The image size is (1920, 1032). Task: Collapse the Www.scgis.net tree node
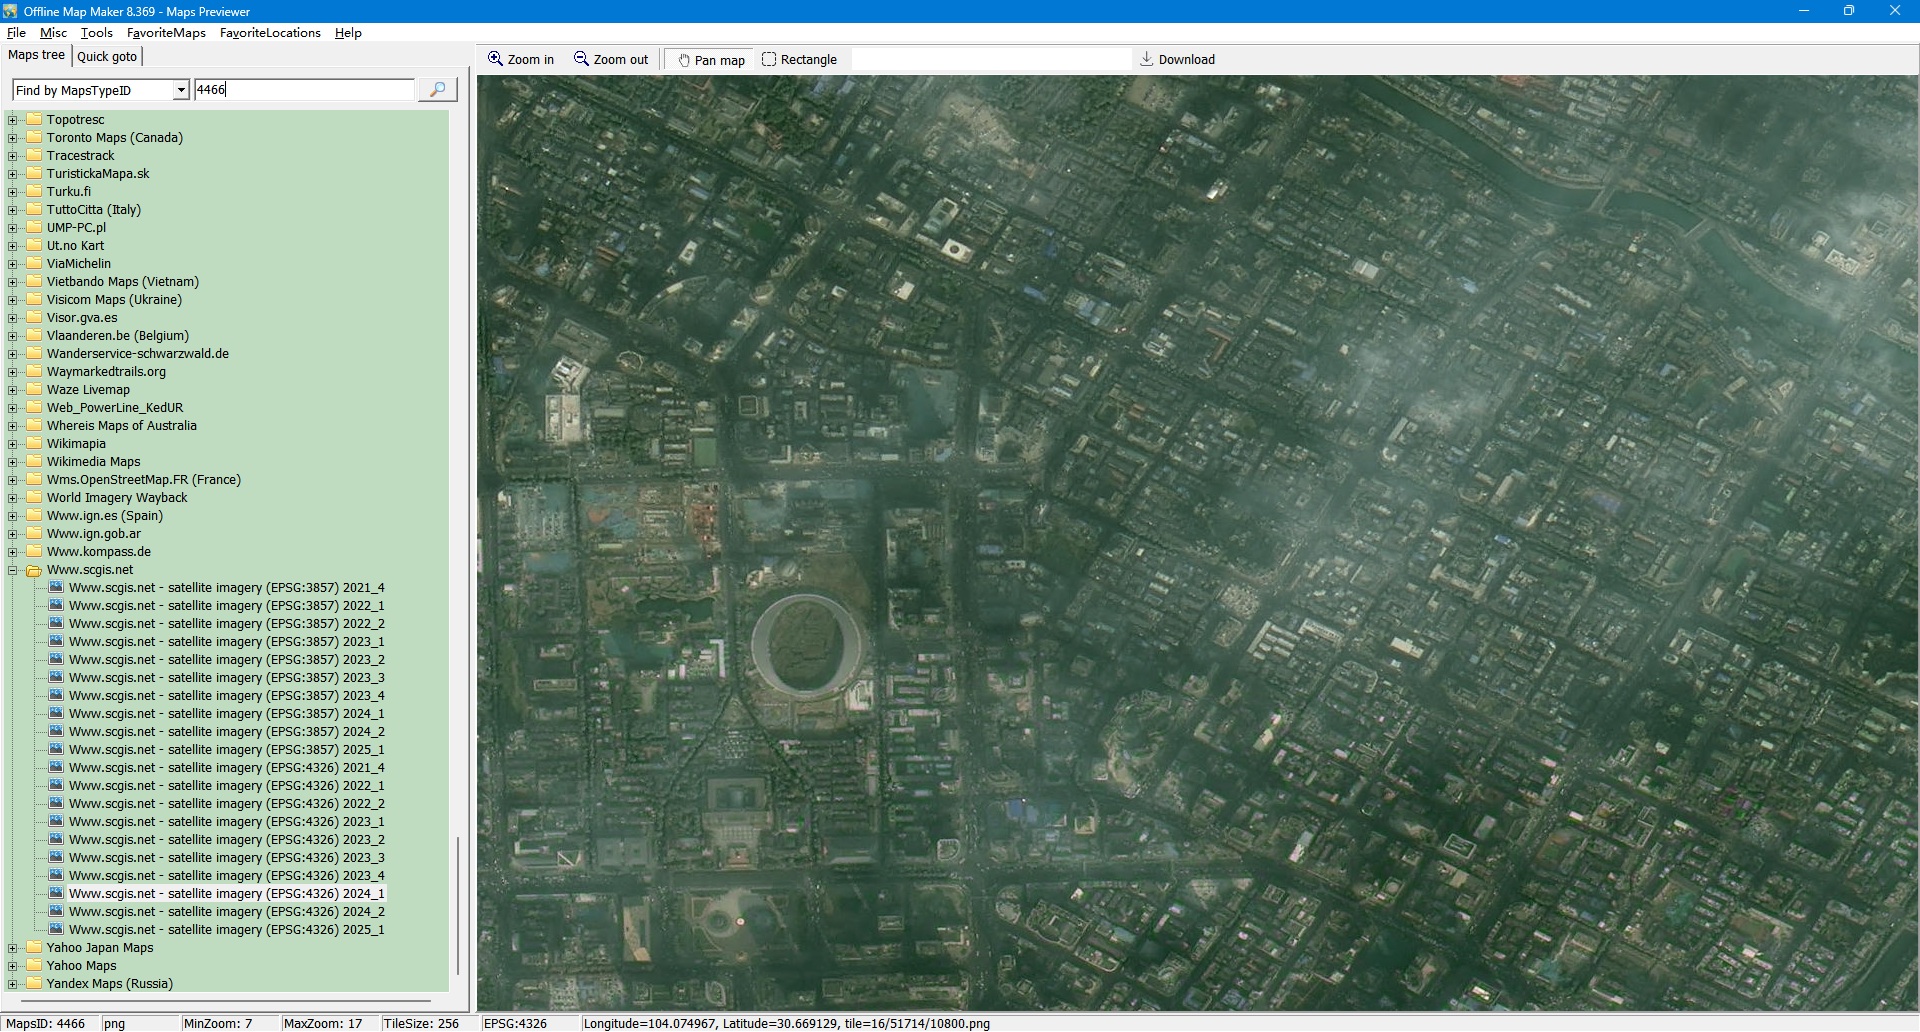click(13, 570)
